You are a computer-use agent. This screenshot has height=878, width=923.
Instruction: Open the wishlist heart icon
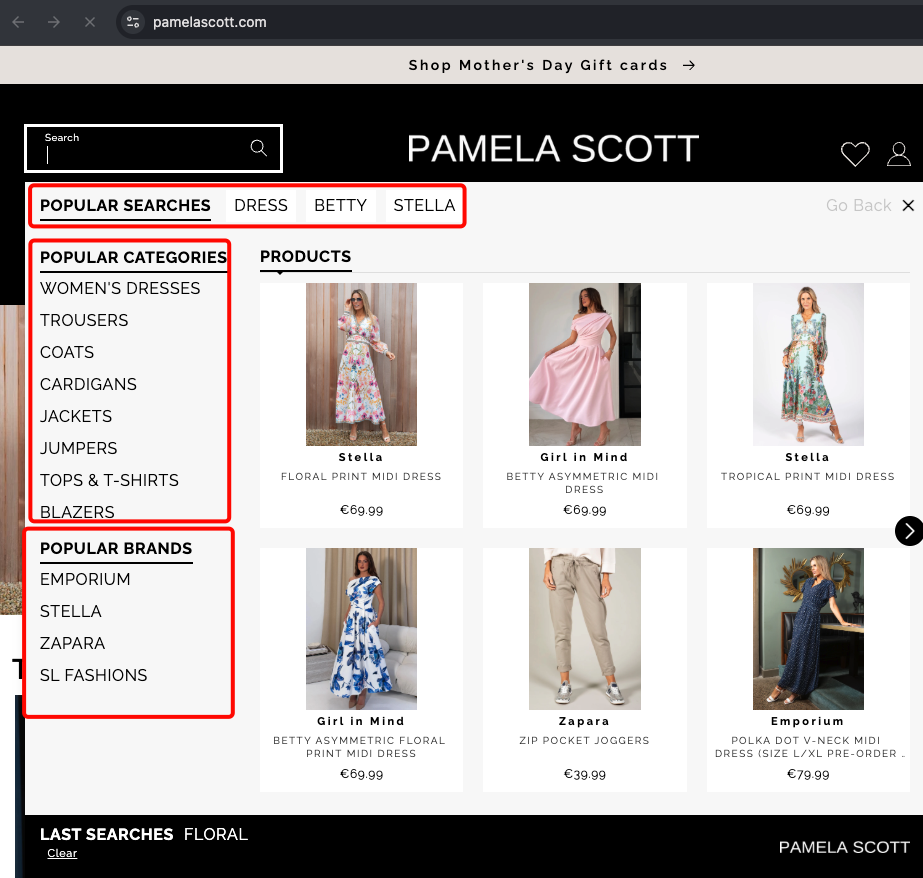[855, 154]
